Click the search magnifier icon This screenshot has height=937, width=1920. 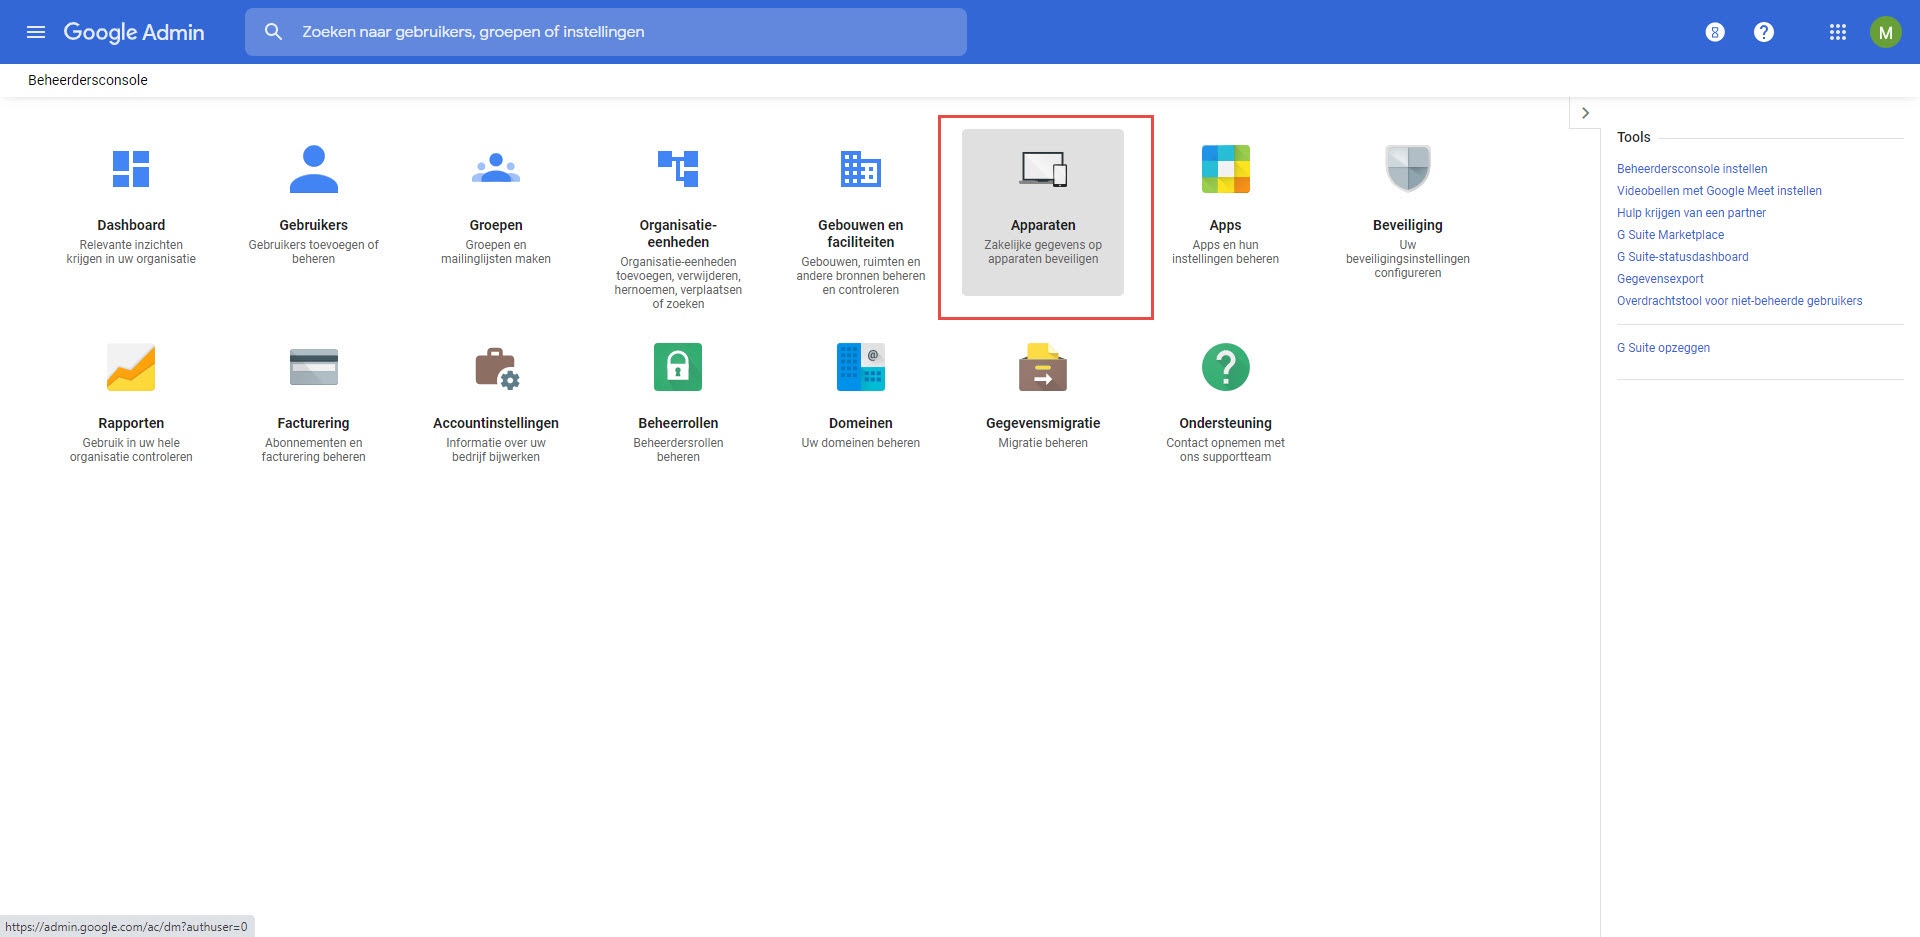[x=273, y=32]
